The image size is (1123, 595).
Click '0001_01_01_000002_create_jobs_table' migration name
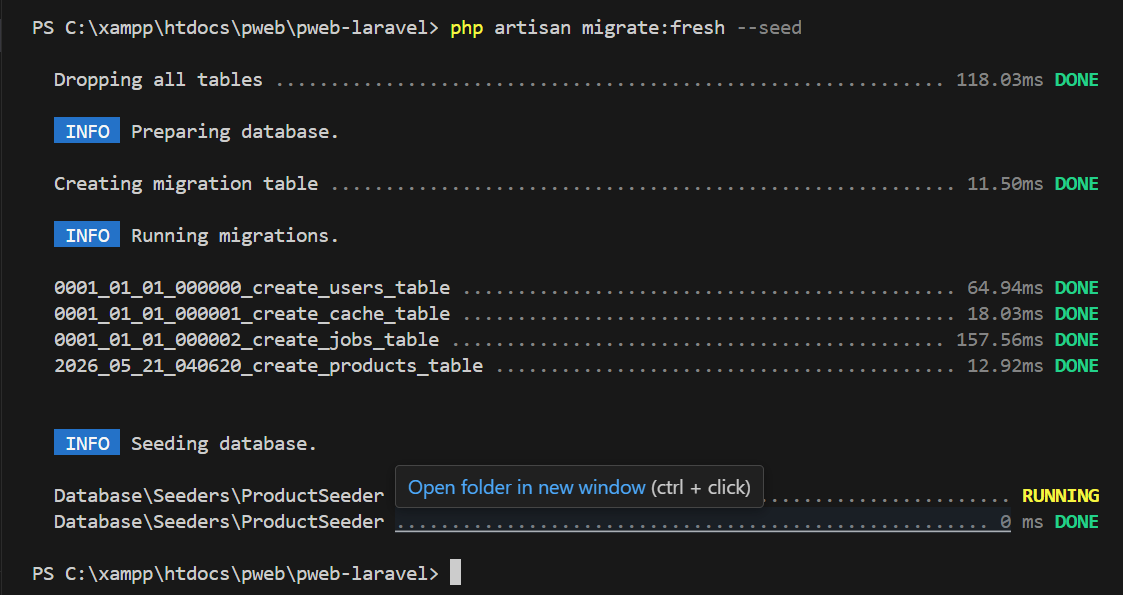tap(246, 339)
